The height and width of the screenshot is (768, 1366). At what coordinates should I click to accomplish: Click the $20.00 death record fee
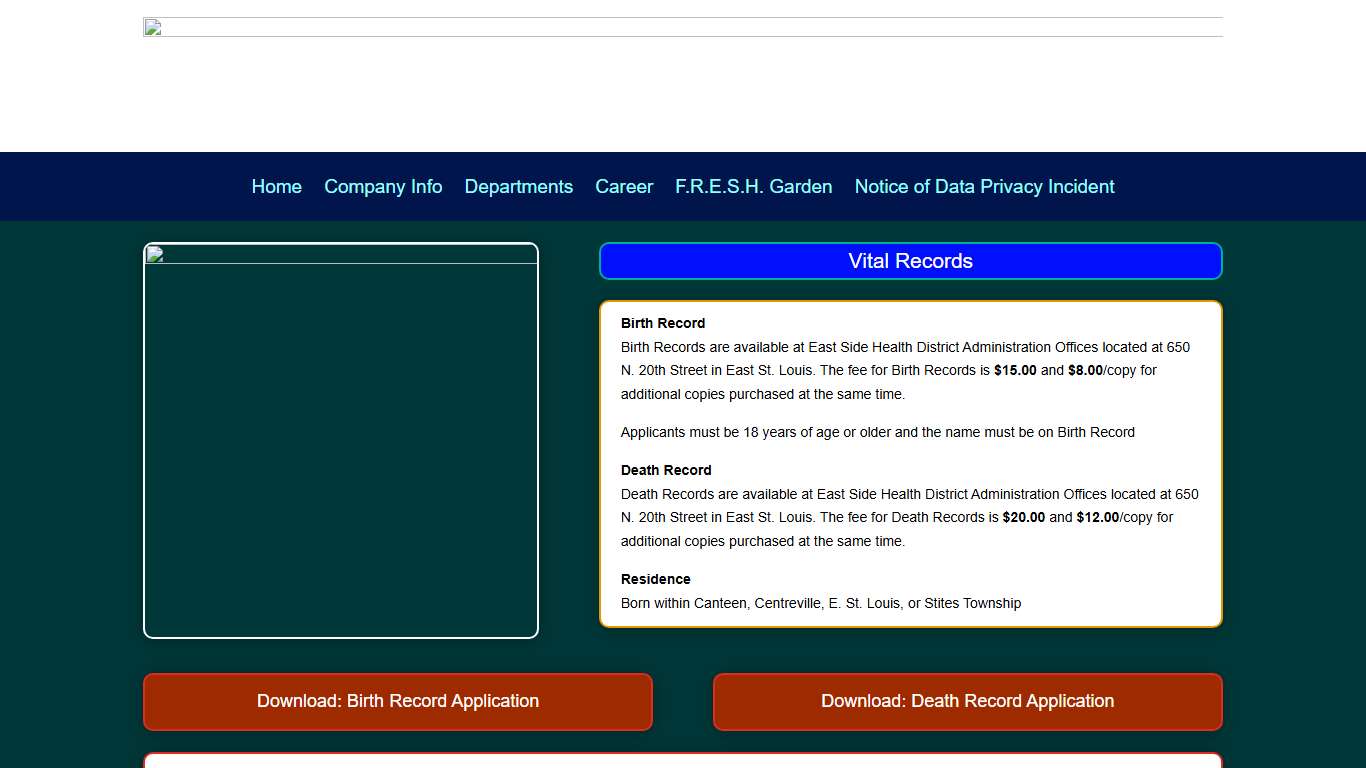pos(1023,517)
